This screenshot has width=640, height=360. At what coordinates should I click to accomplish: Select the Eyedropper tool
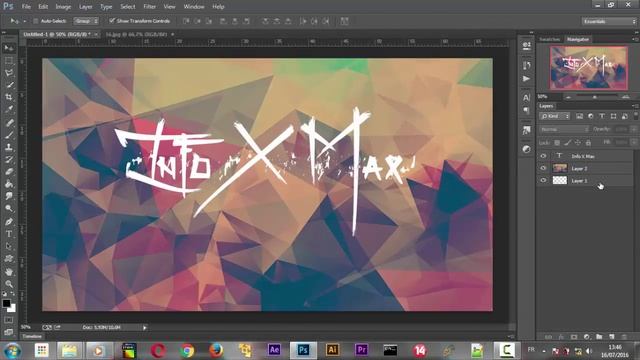tap(9, 109)
